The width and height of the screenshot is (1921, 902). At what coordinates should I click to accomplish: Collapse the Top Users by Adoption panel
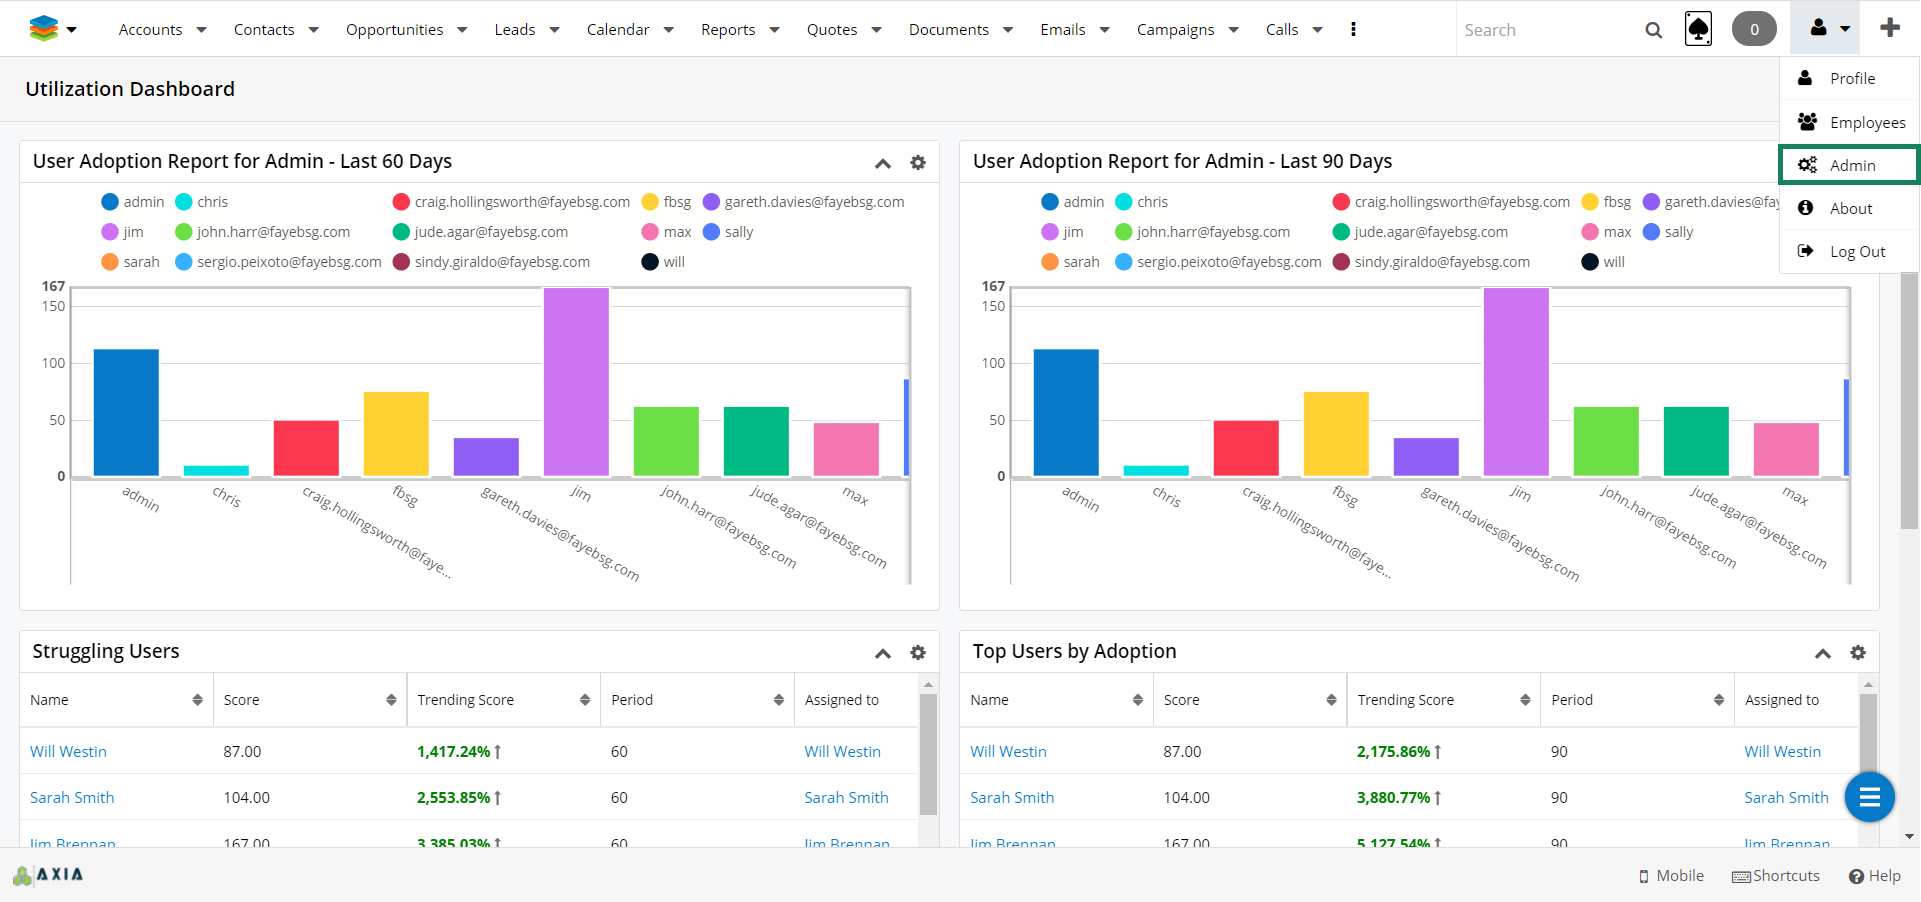1822,653
